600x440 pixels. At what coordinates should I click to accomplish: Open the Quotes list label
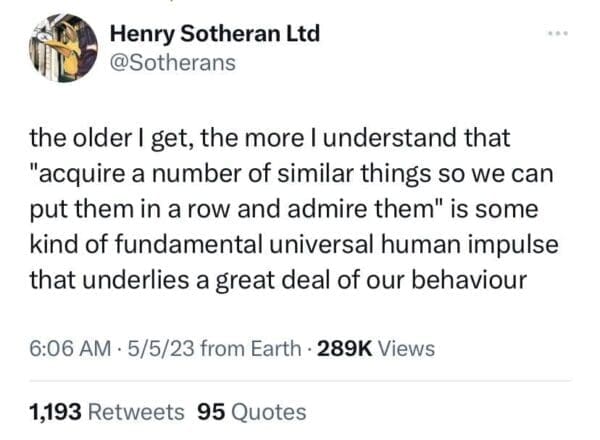point(267,411)
